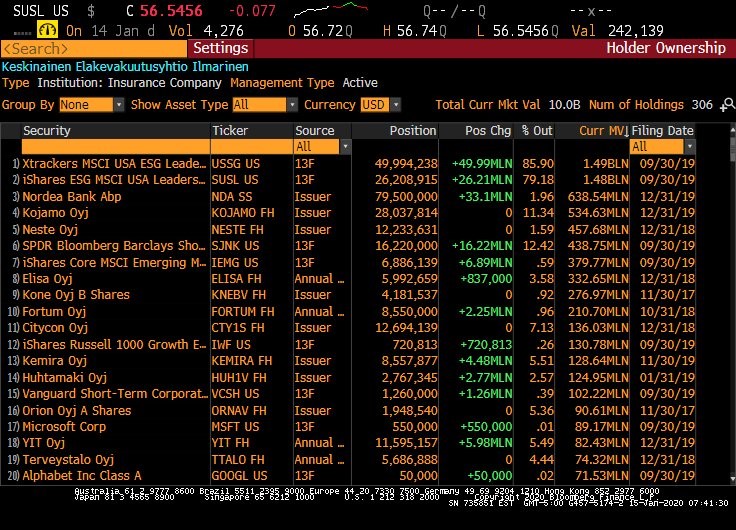Click ticker NDA SS

[x=232, y=196]
